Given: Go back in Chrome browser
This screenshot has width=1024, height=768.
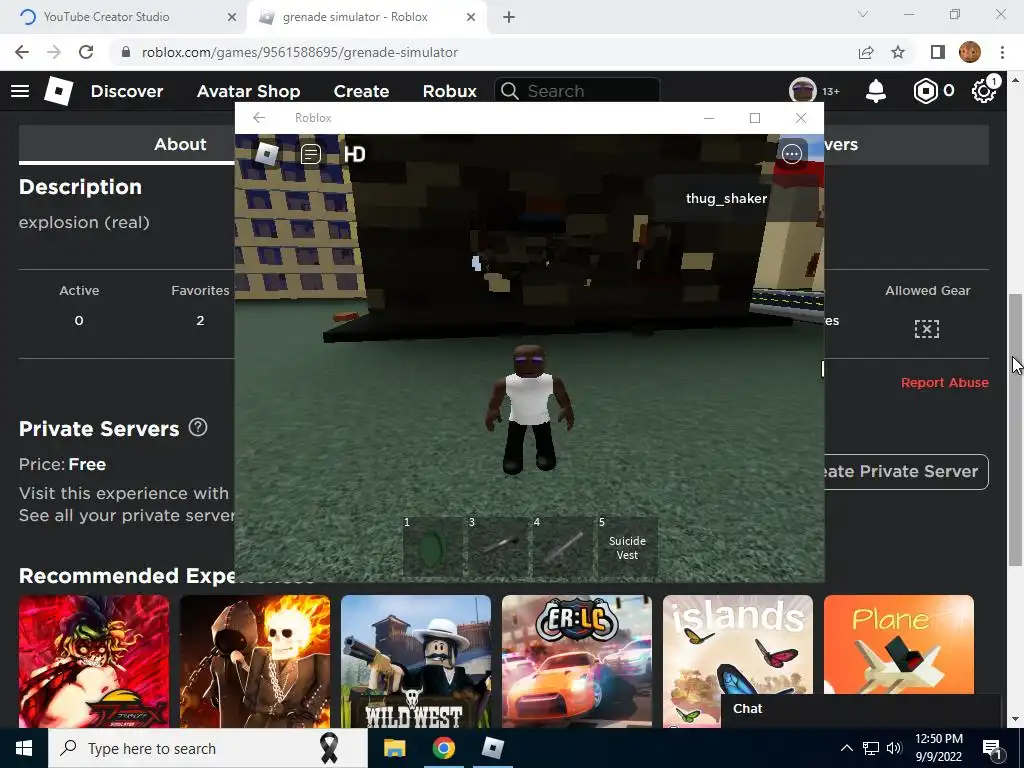Looking at the screenshot, I should coord(22,52).
